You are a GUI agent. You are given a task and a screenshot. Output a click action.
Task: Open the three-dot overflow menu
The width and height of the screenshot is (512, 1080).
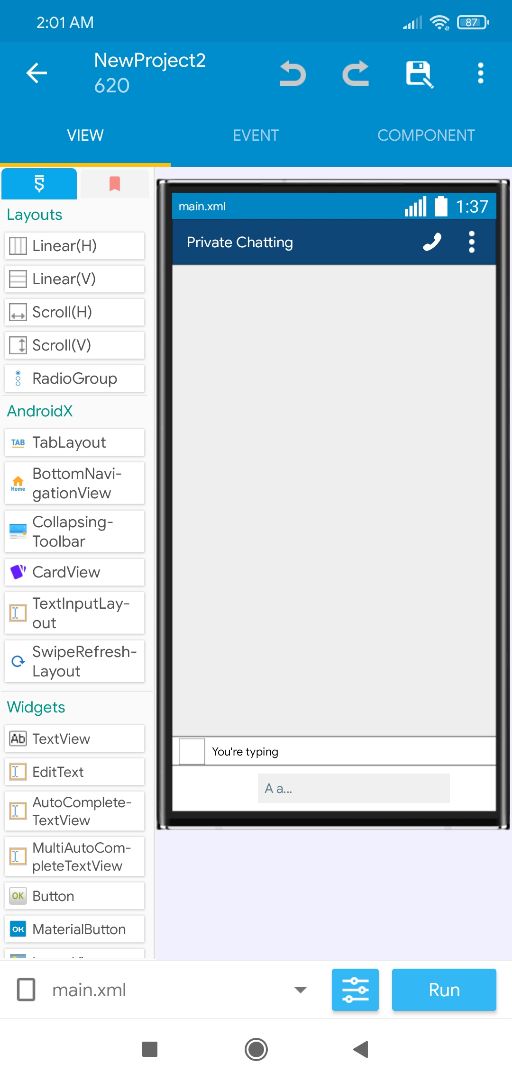click(x=480, y=73)
